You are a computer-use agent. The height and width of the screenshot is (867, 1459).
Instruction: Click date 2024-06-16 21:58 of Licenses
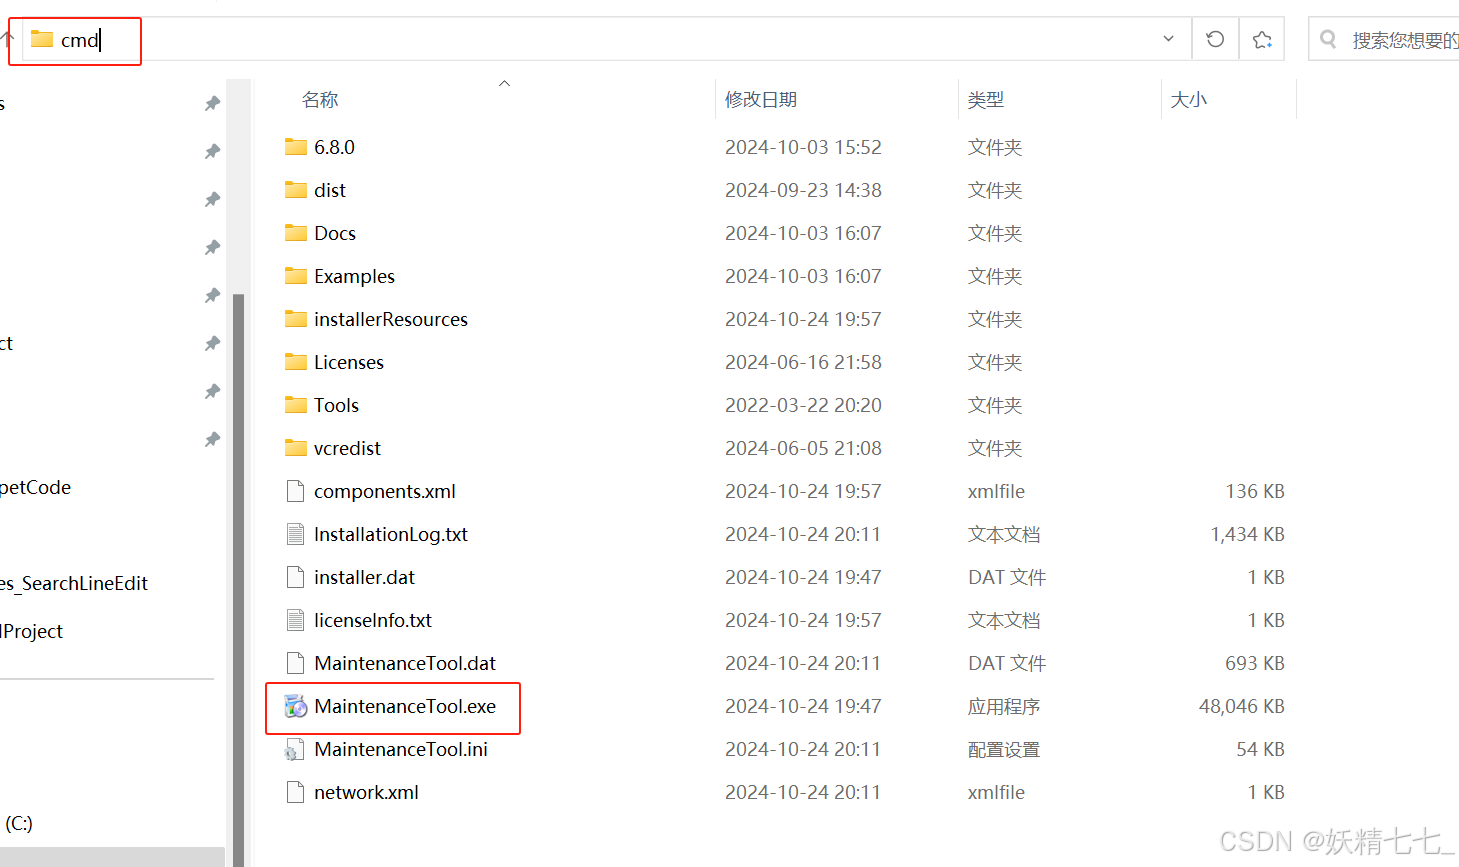tap(803, 362)
